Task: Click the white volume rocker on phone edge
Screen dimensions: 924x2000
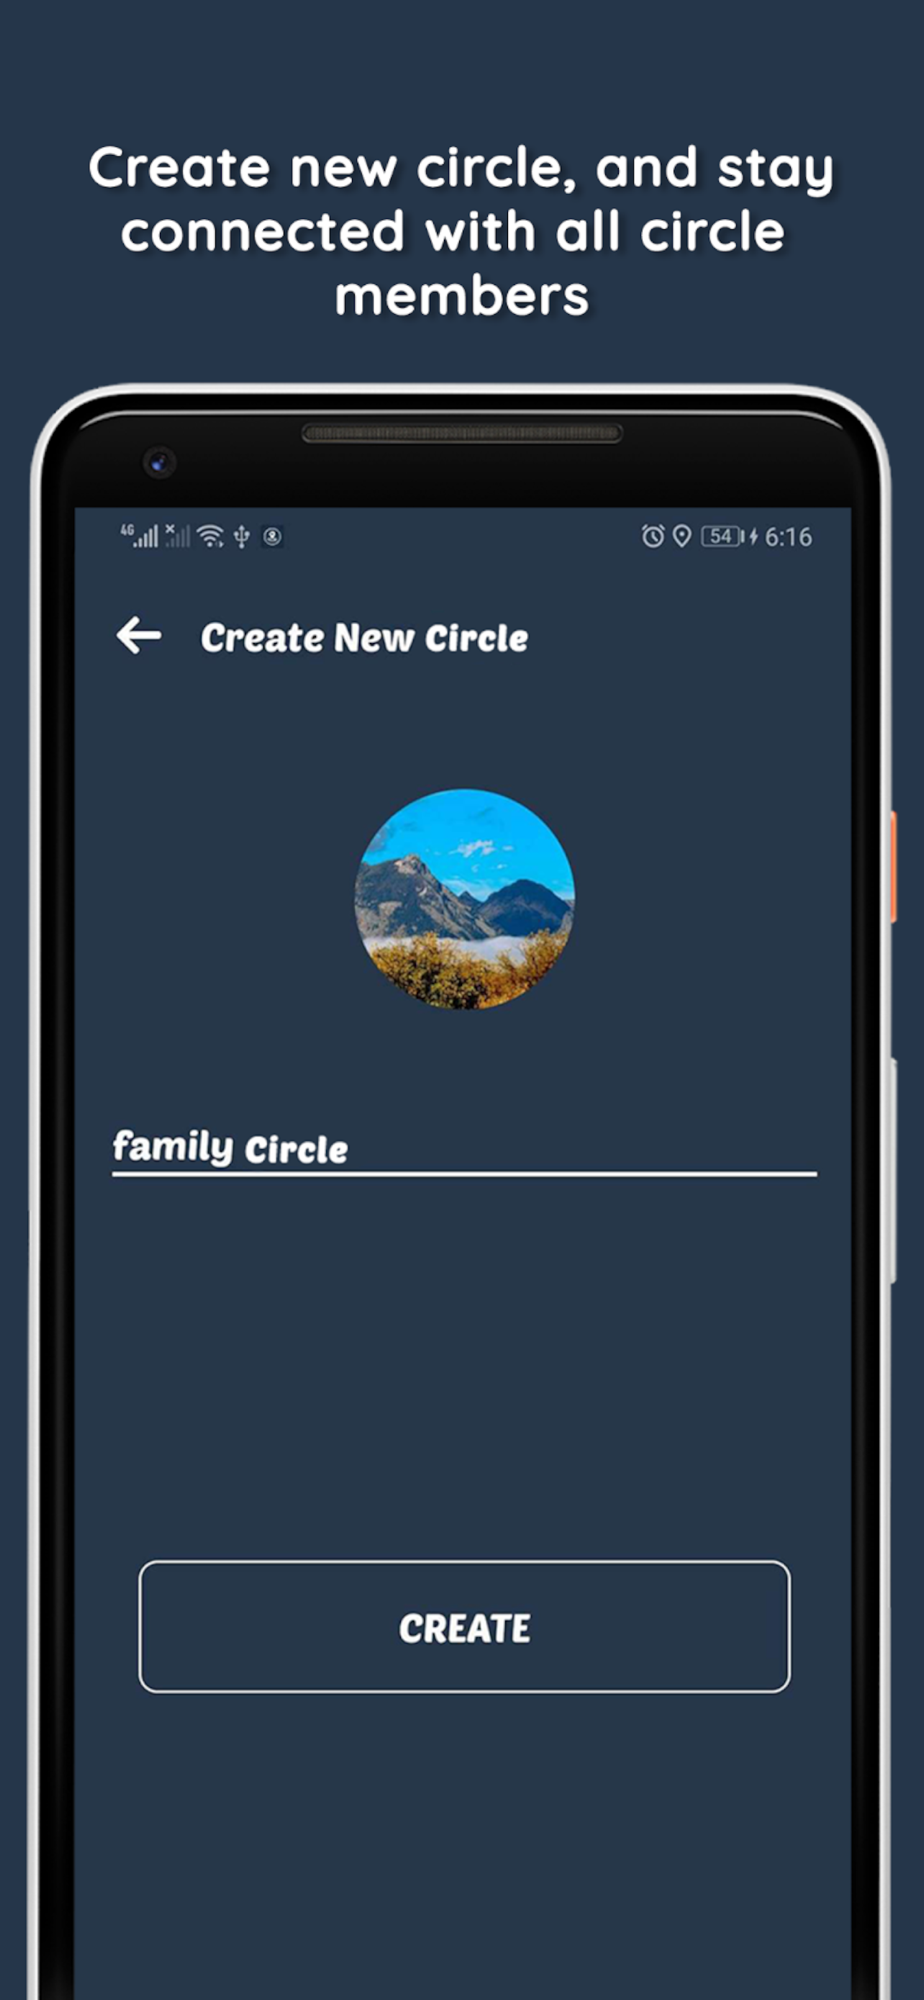Action: (x=893, y=1170)
